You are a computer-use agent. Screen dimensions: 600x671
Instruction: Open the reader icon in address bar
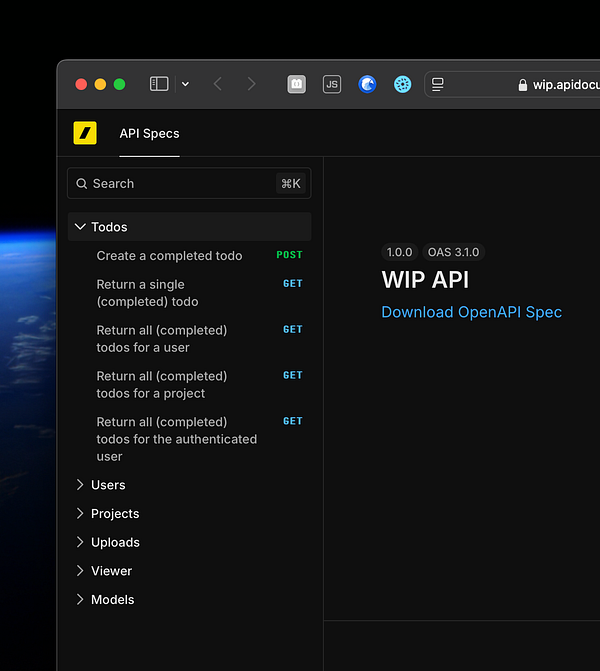[x=438, y=85]
